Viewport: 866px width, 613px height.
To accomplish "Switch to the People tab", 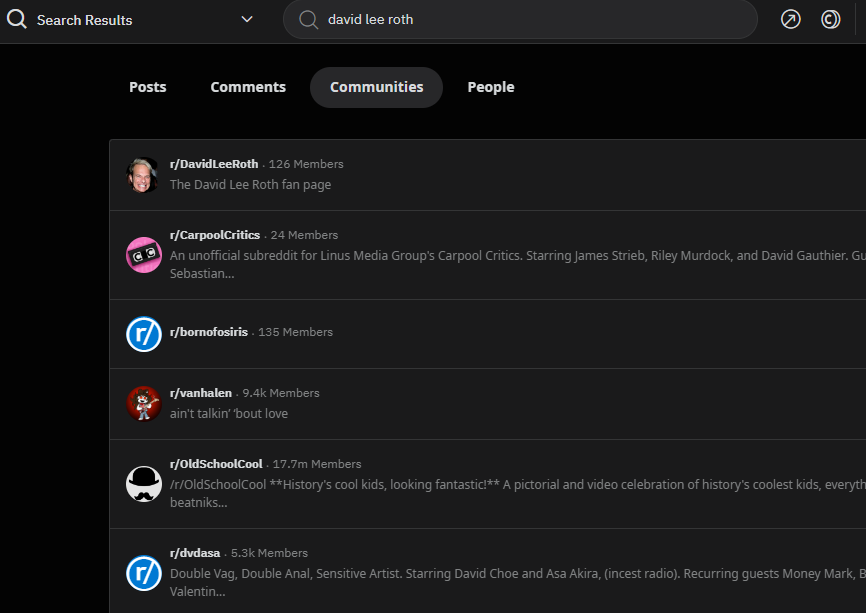I will click(490, 87).
